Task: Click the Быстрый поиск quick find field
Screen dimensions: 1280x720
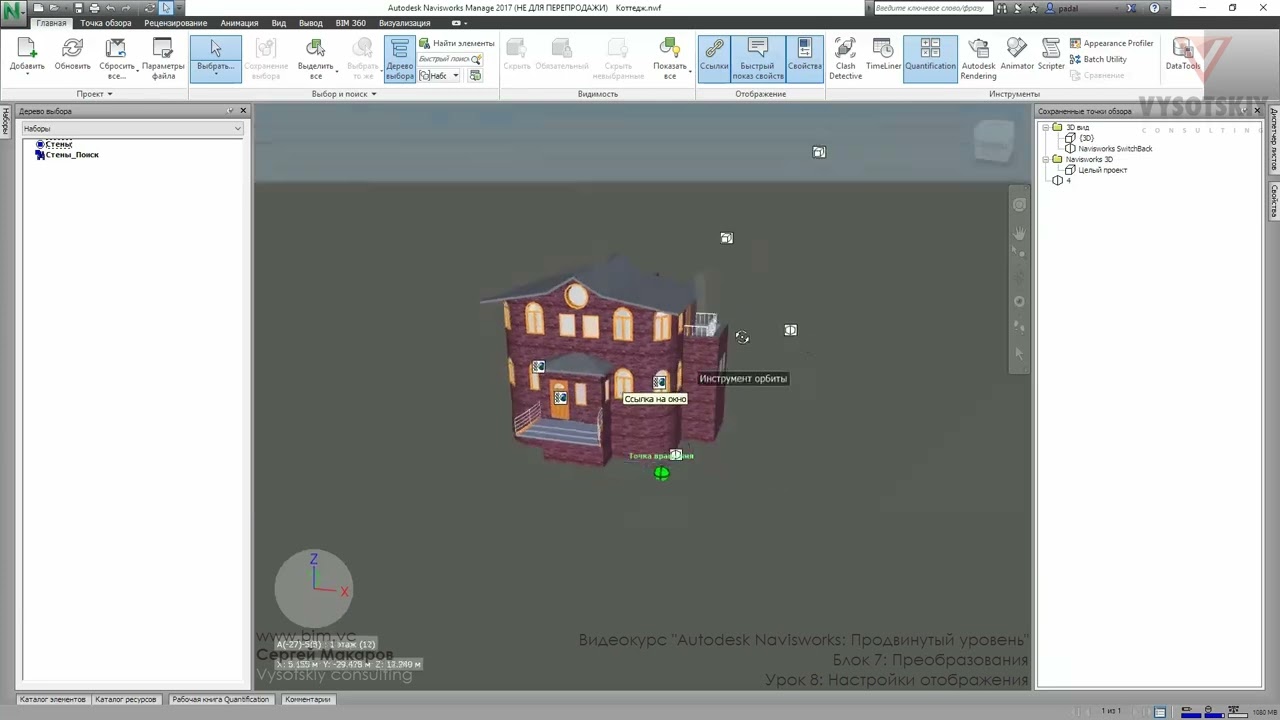Action: coord(444,59)
